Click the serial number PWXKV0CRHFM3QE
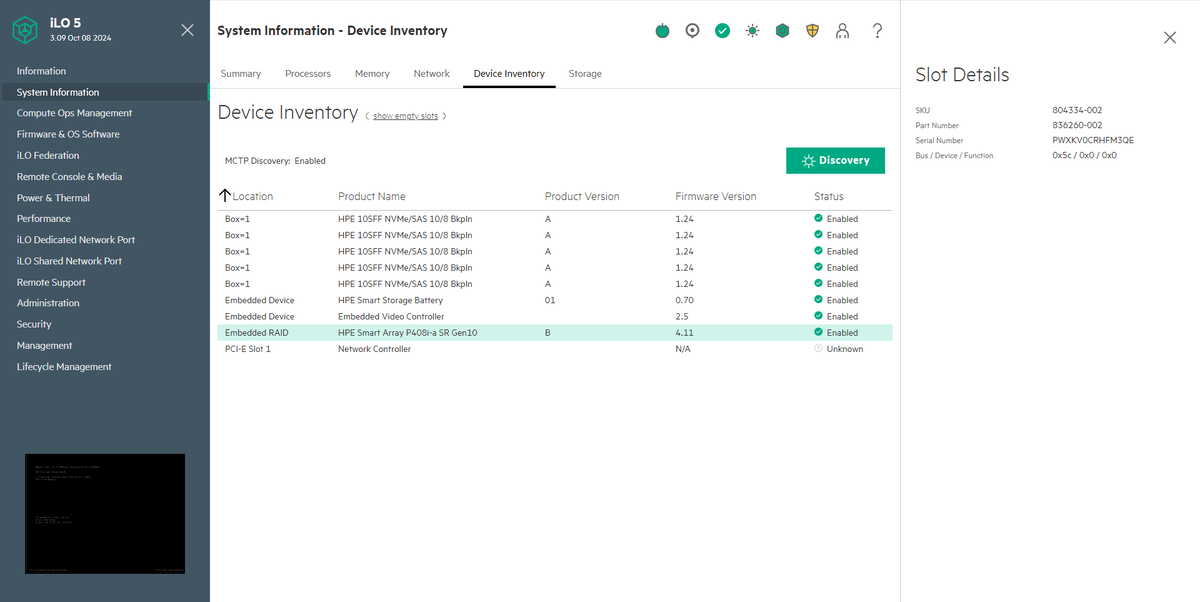The height and width of the screenshot is (602, 1200). [x=1093, y=141]
